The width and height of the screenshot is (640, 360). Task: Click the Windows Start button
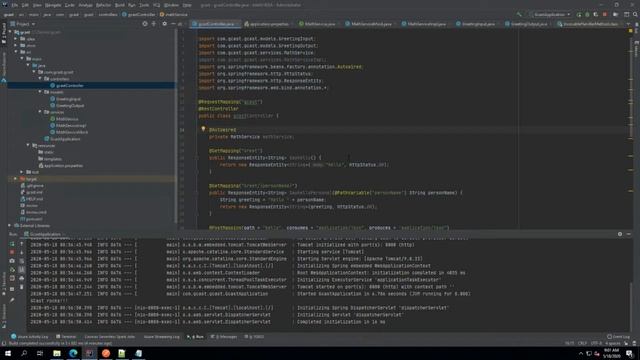pyautogui.click(x=8, y=353)
